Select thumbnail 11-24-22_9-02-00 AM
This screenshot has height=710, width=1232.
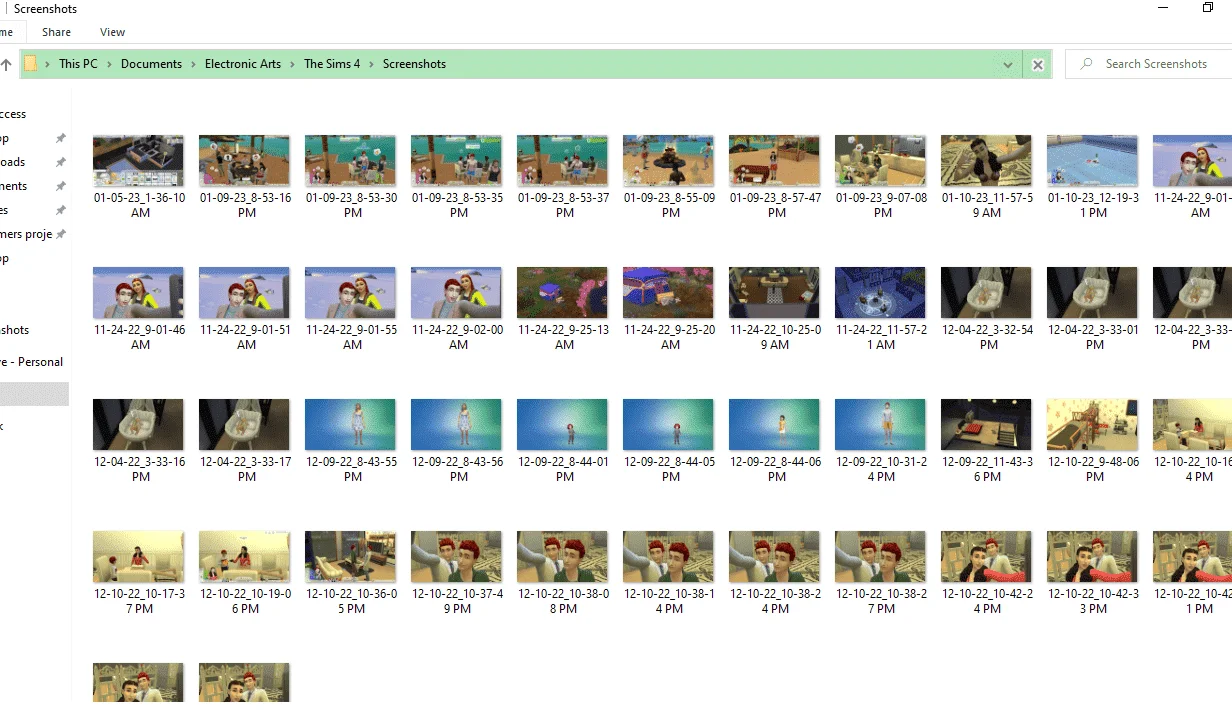click(x=456, y=293)
